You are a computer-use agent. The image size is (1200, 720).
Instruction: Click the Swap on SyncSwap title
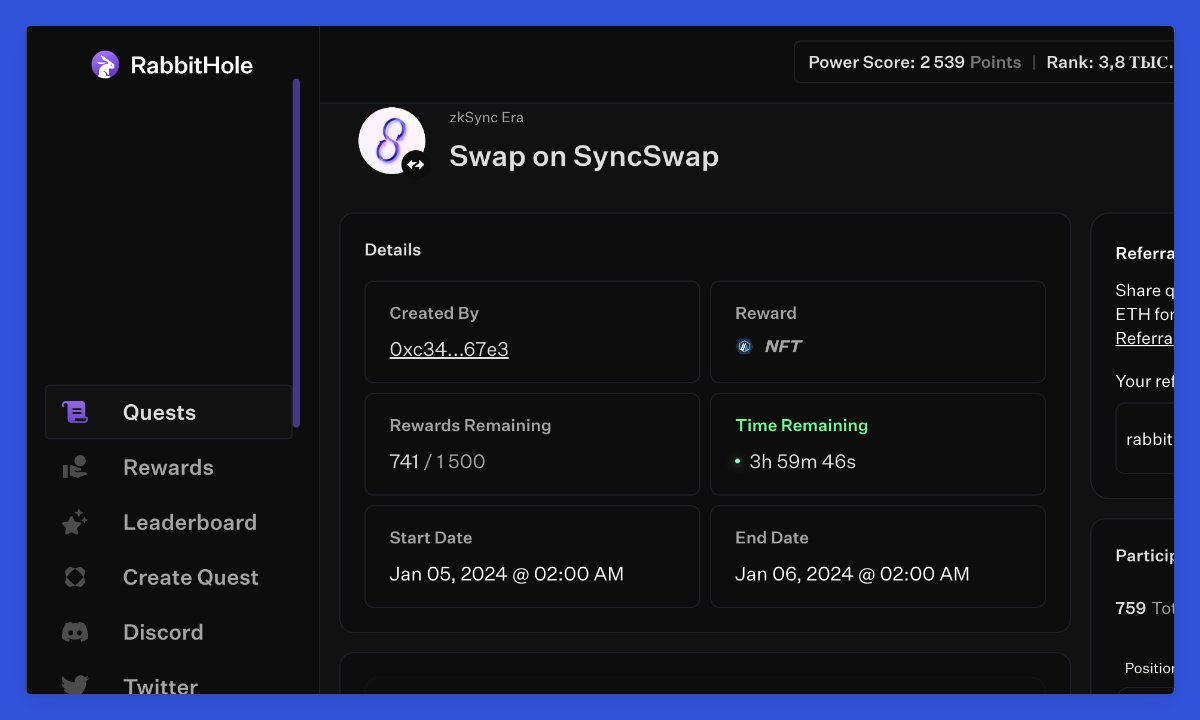click(584, 156)
